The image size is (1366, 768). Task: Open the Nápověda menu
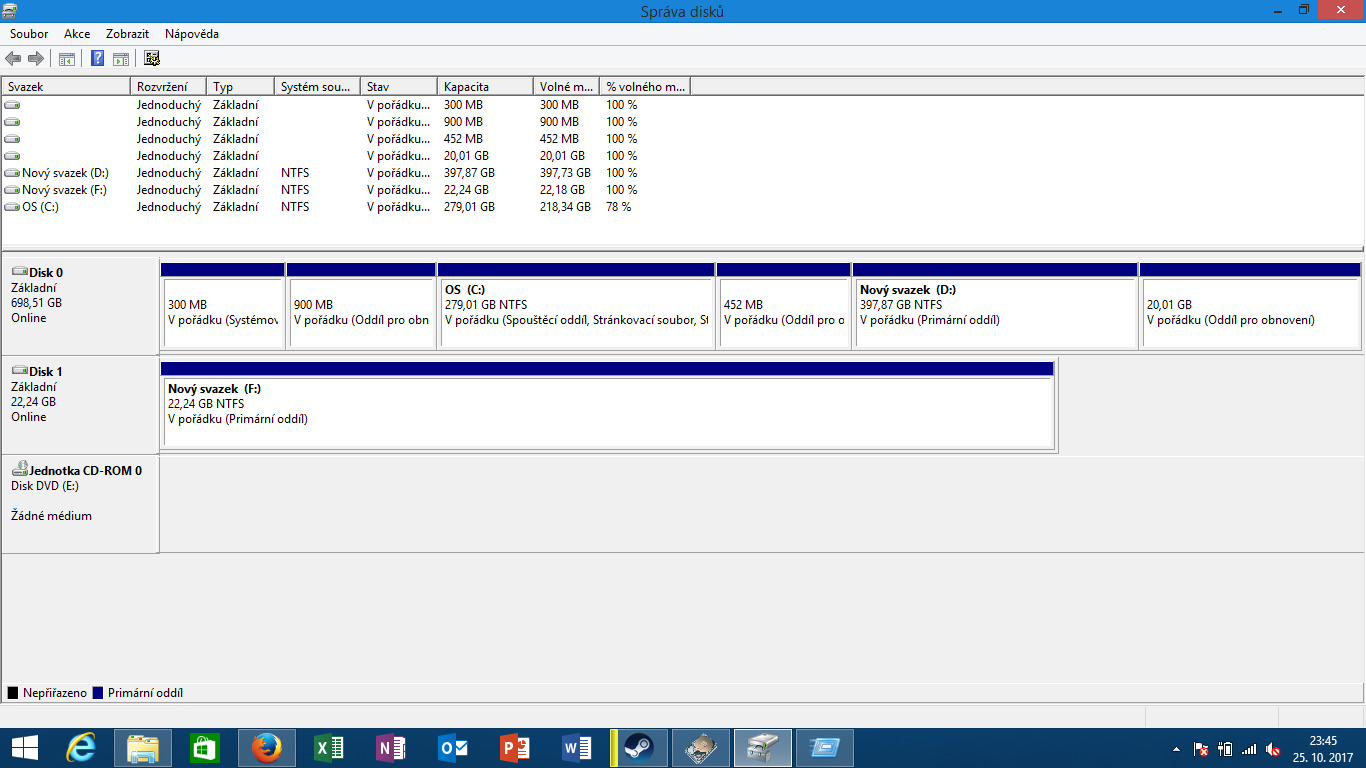point(192,34)
